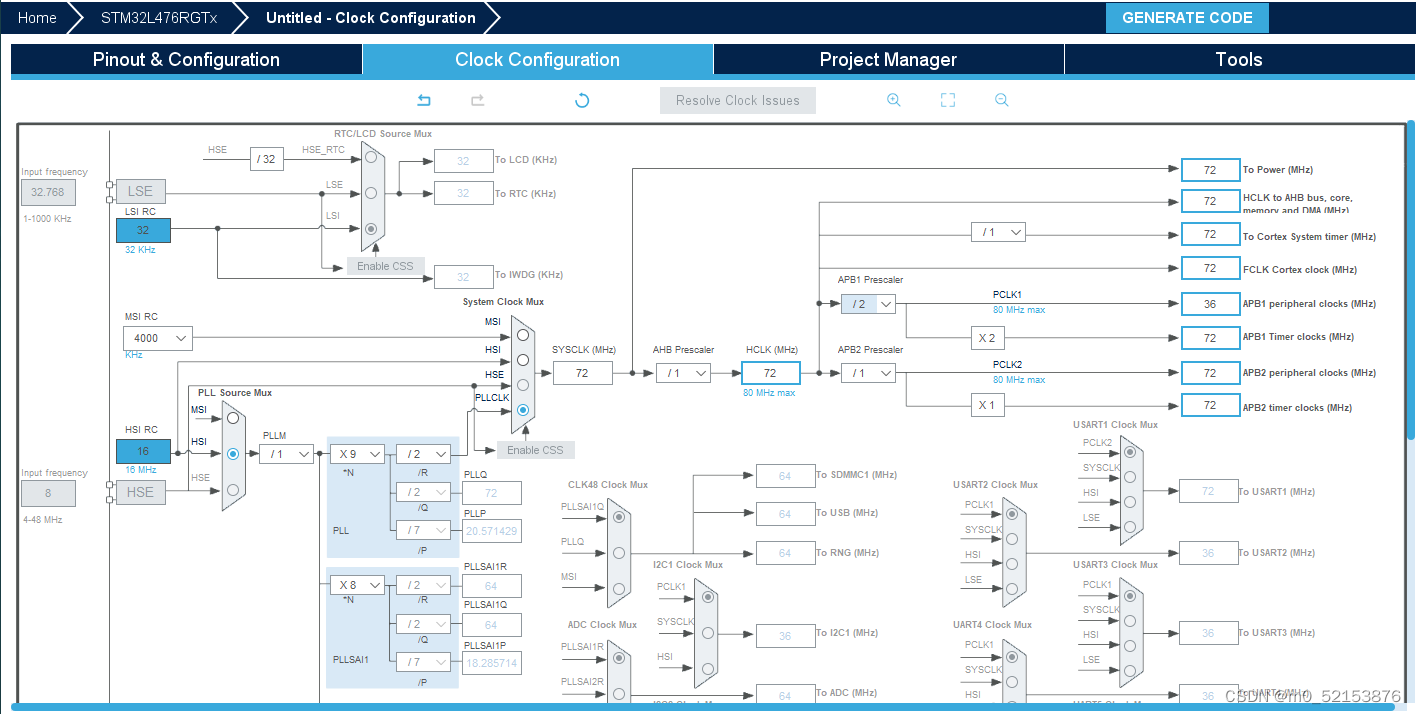Click the HSI RC 16 block
1416x714 pixels.
[x=143, y=451]
